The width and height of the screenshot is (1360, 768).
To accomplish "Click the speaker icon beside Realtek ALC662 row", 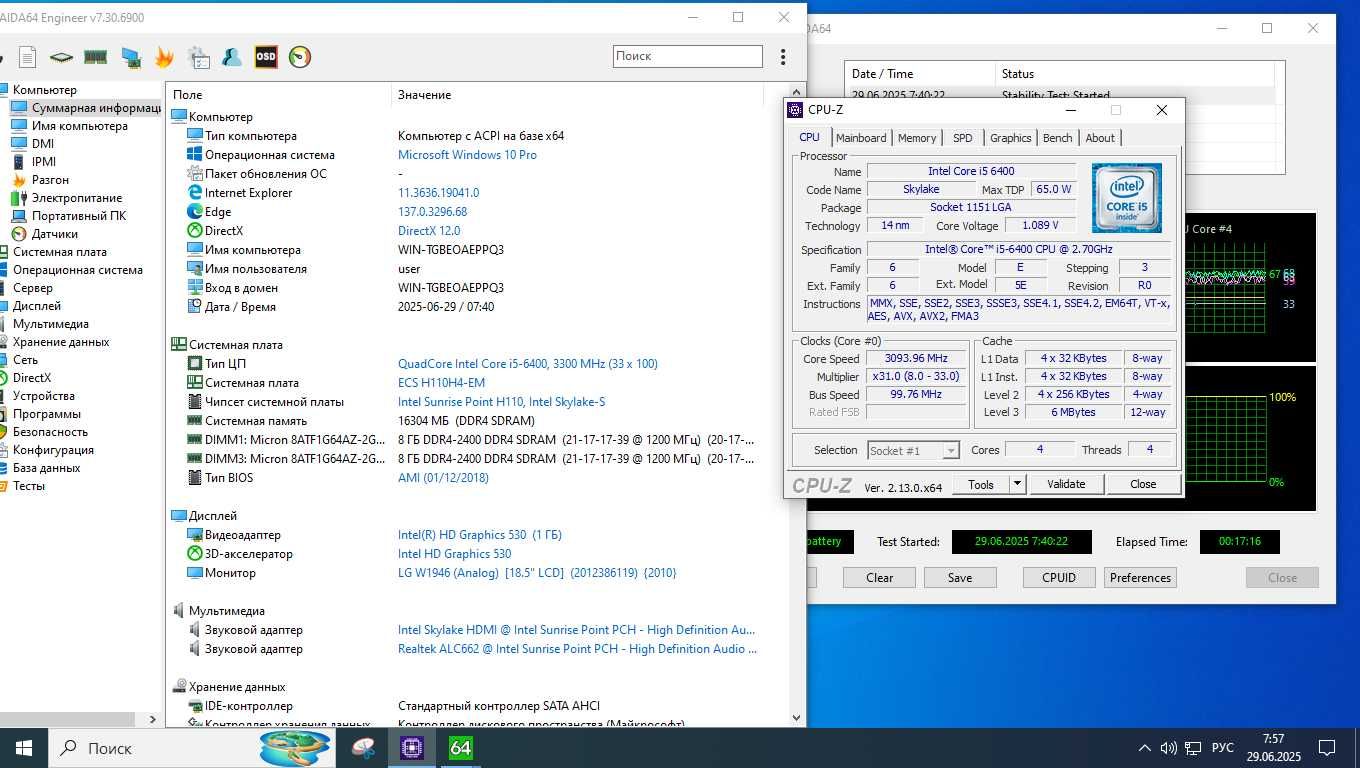I will pos(194,649).
